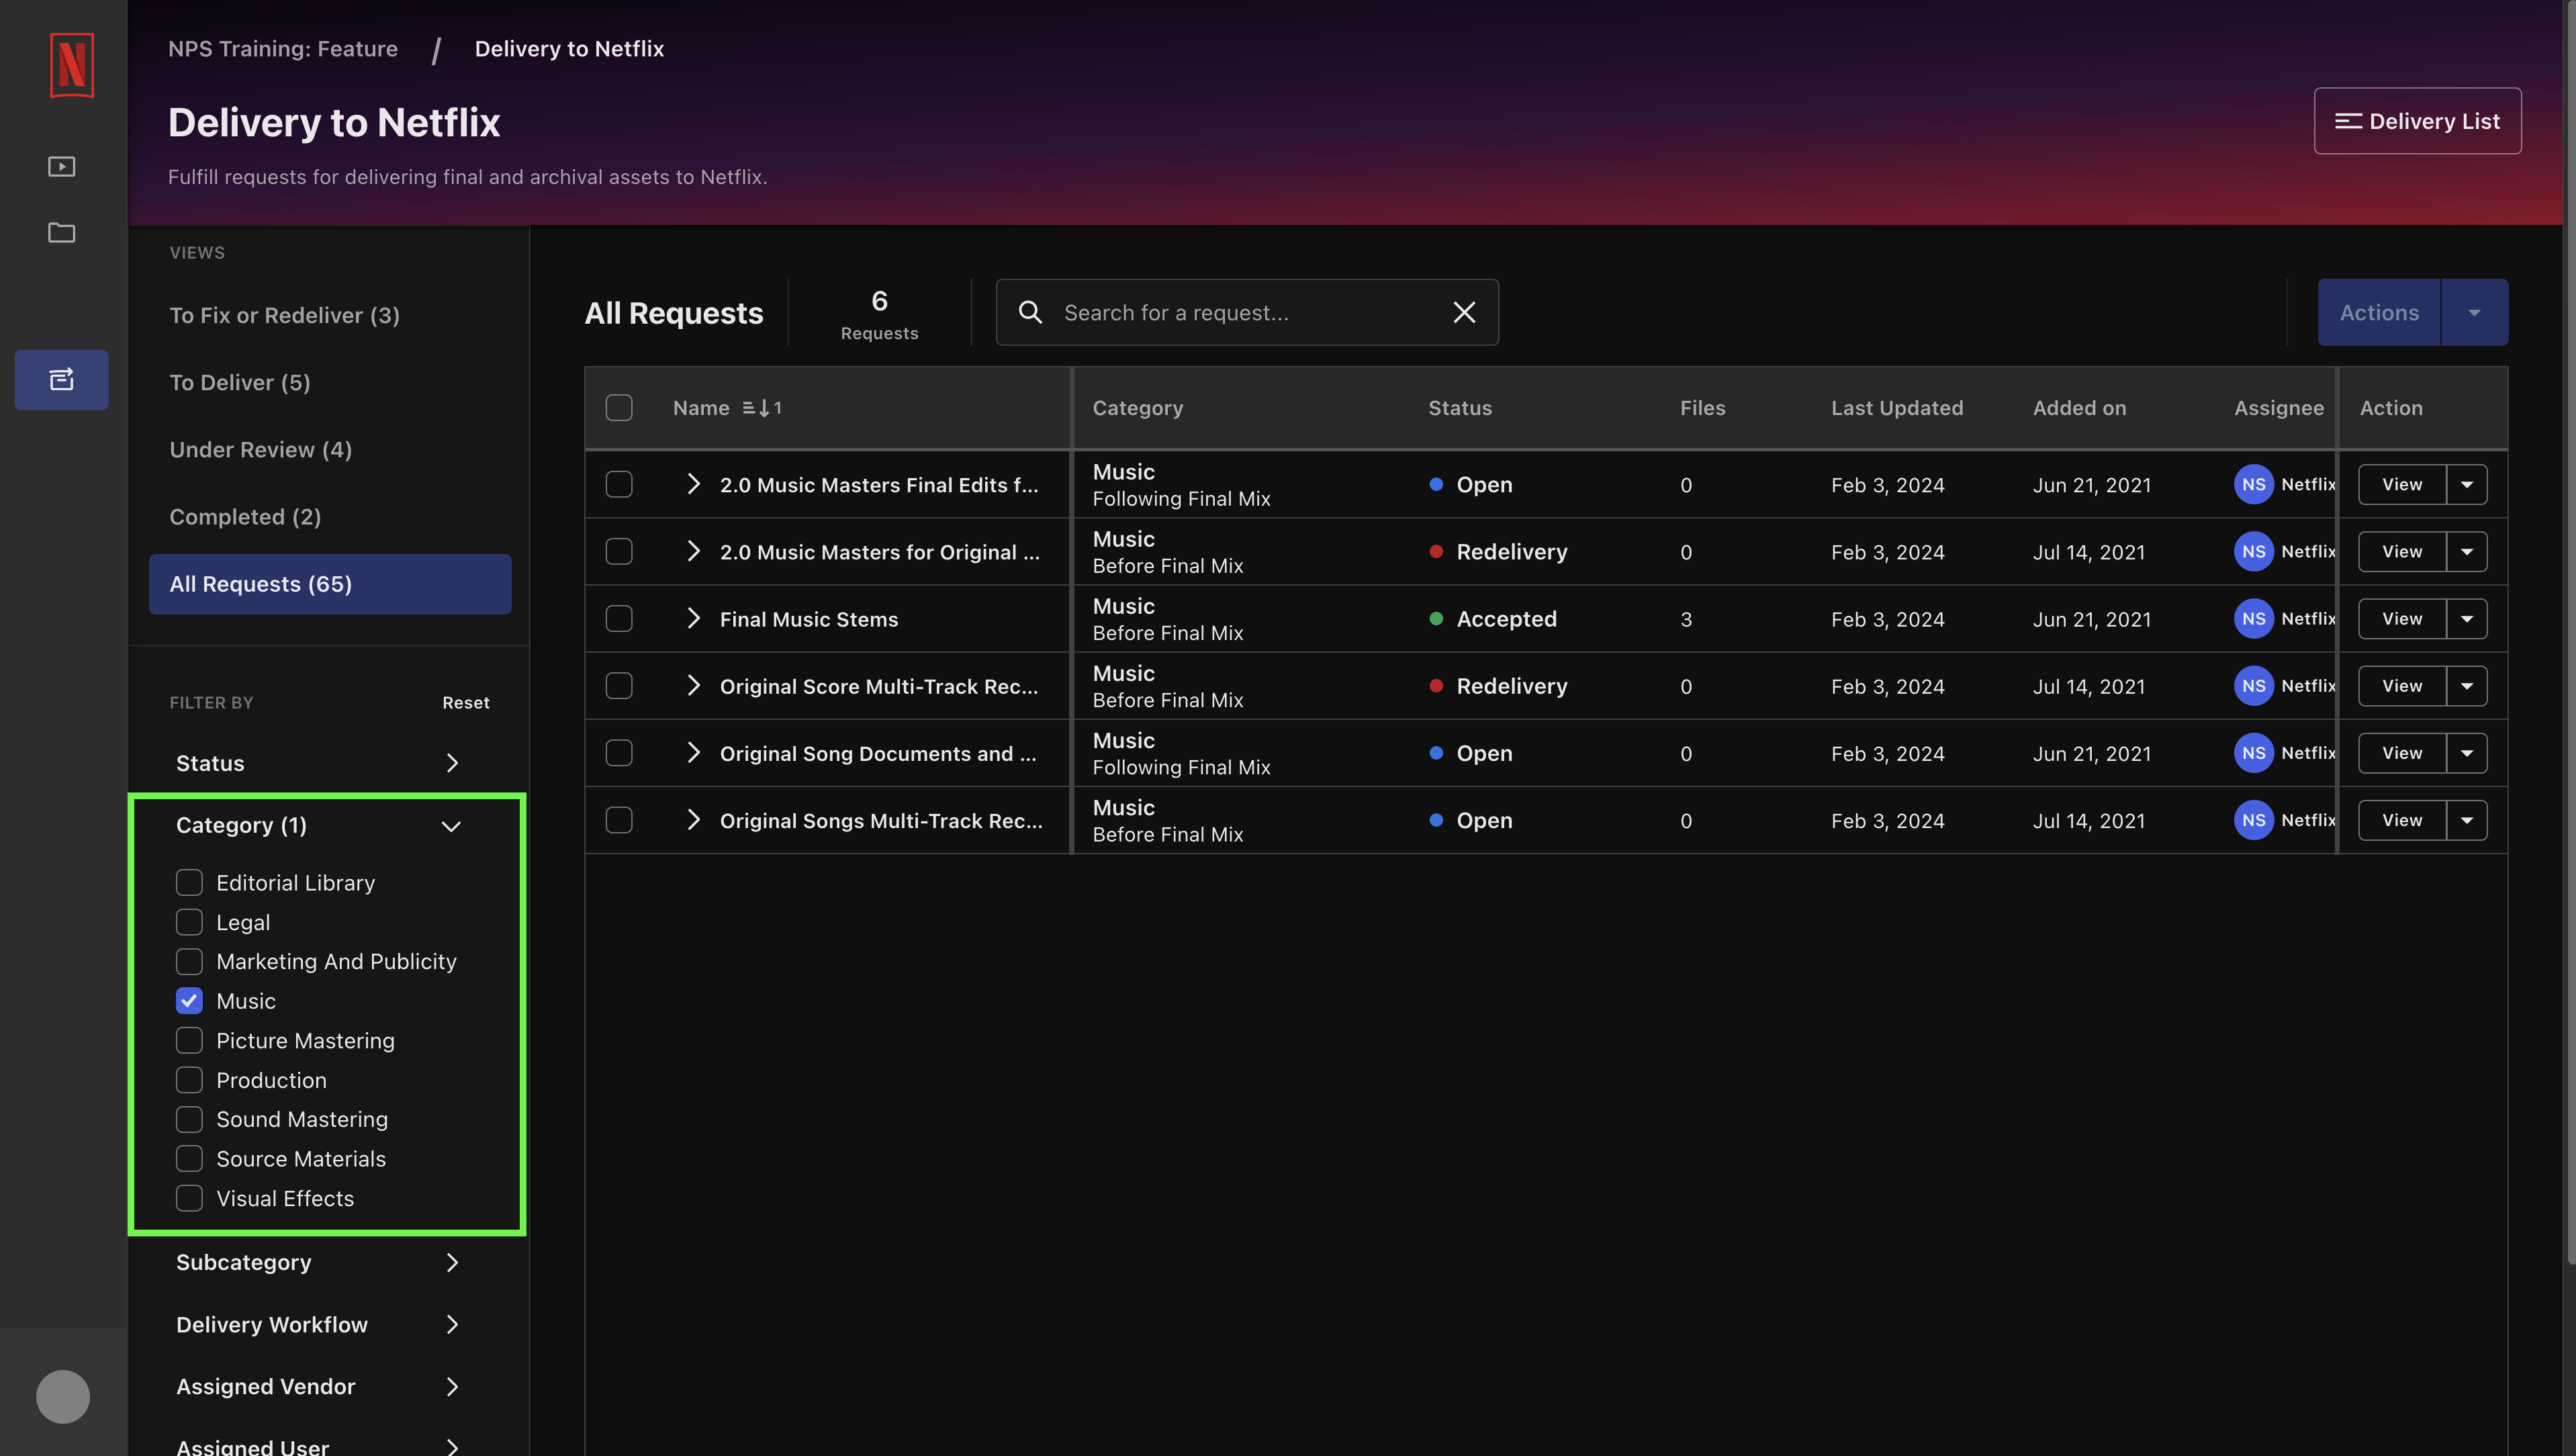Image resolution: width=2576 pixels, height=1456 pixels.
Task: Click the Netflix logo icon
Action: pyautogui.click(x=71, y=66)
